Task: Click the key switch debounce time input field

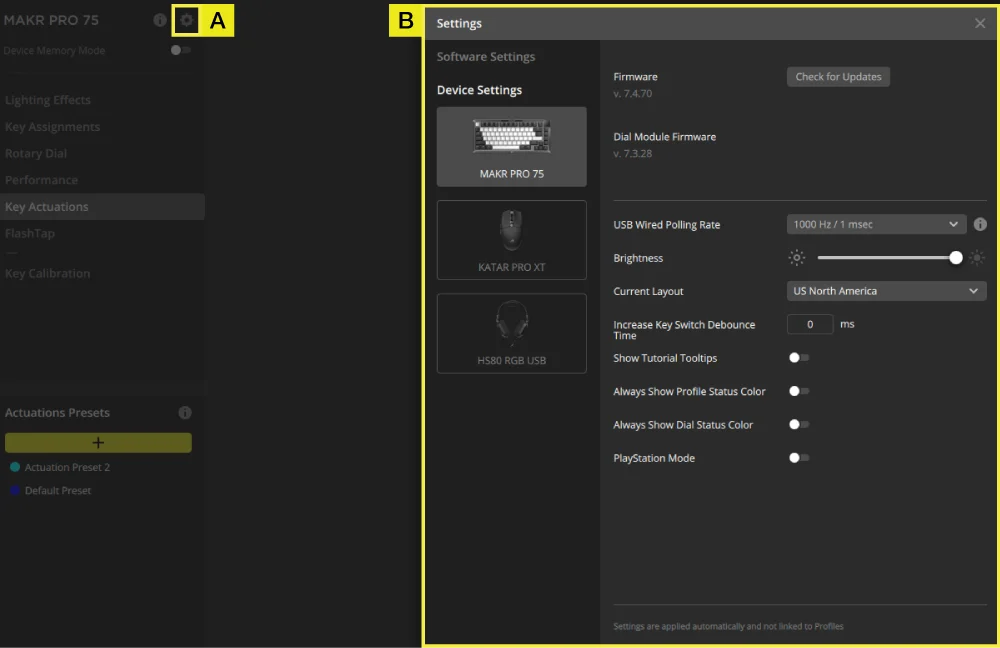Action: point(810,324)
